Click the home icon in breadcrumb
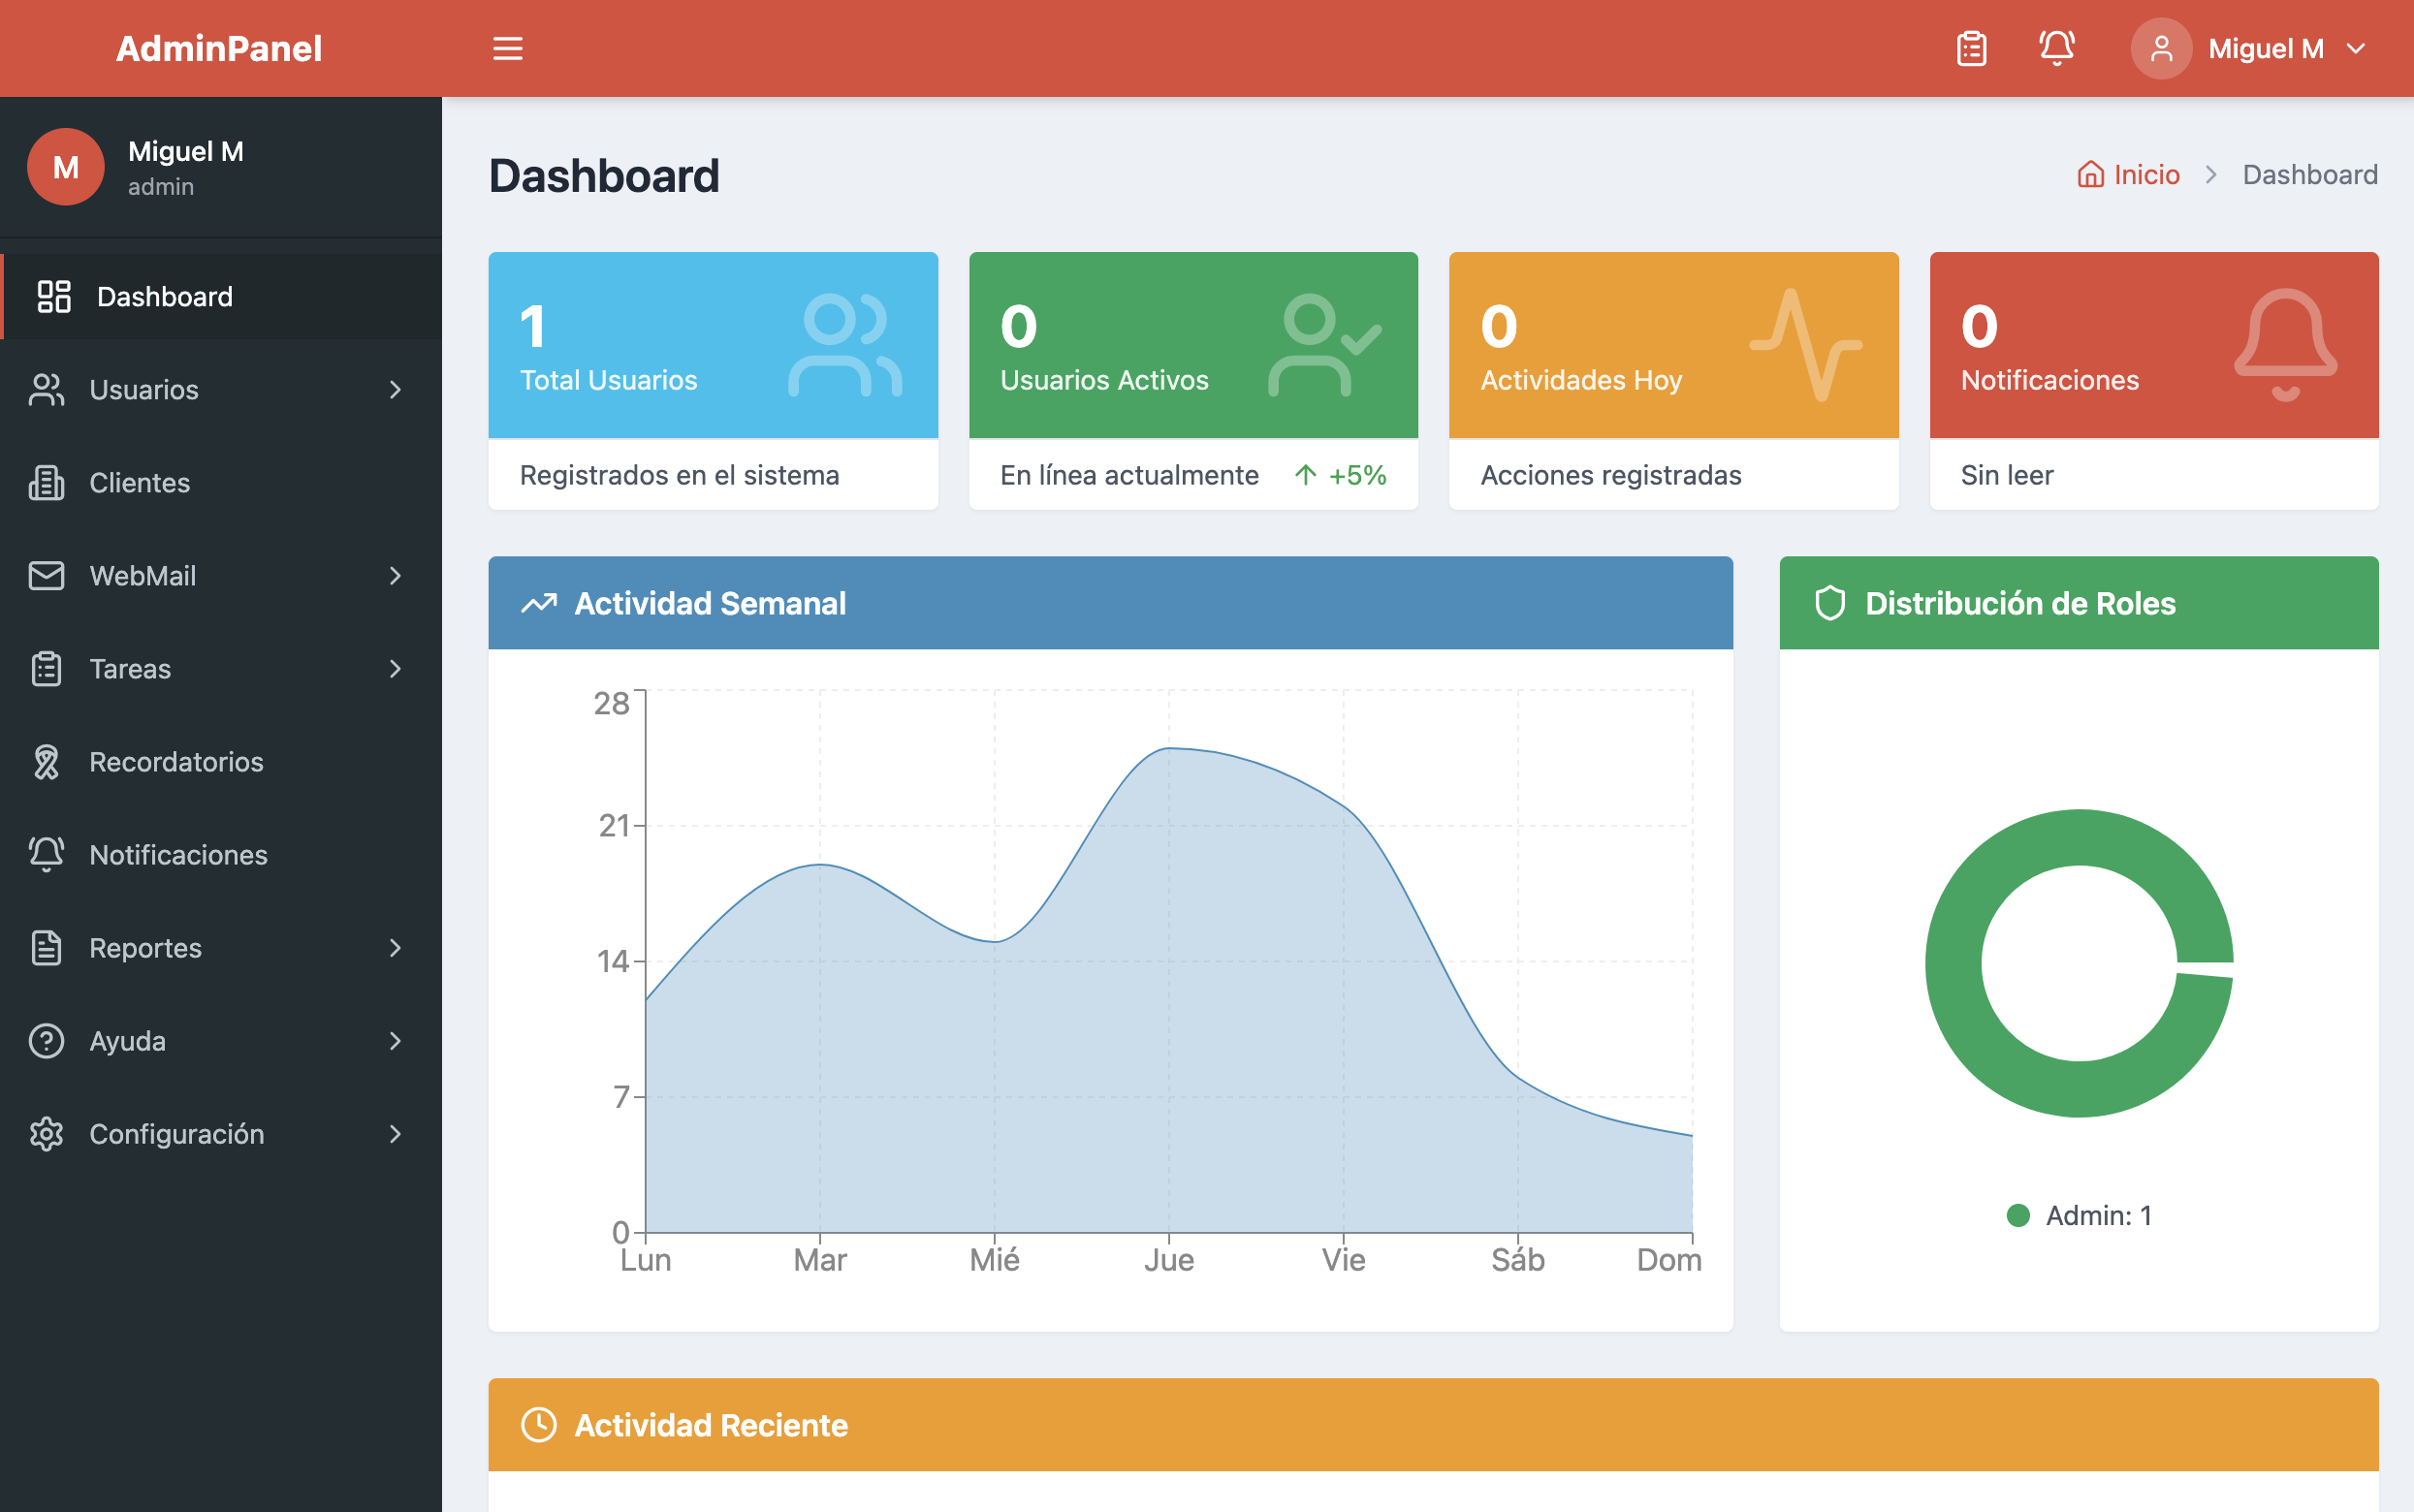2414x1512 pixels. pos(2090,174)
